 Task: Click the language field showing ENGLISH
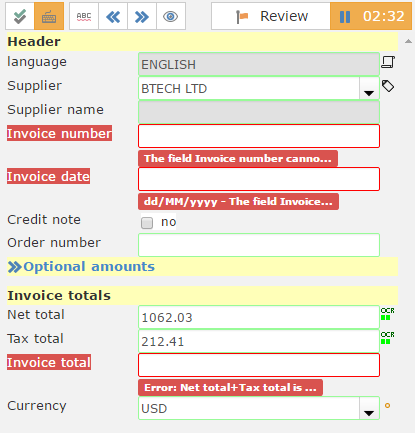(x=259, y=64)
